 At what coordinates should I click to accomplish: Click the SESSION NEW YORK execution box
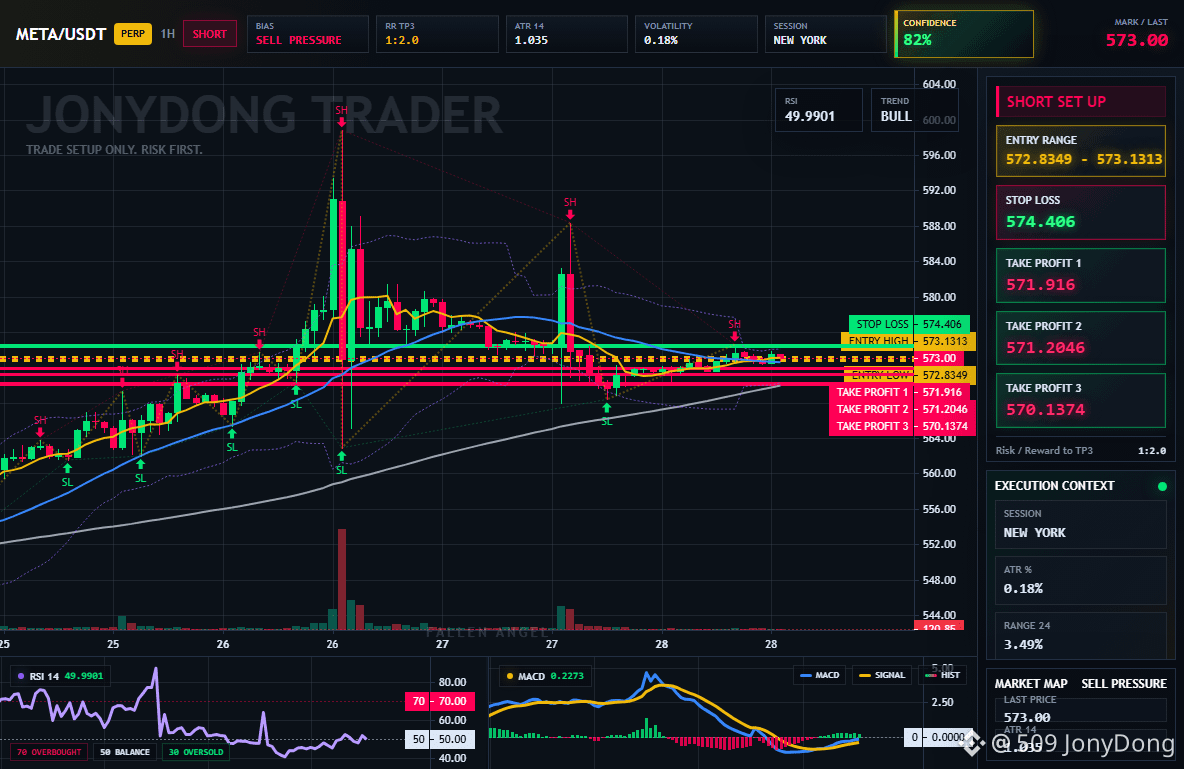(1081, 524)
